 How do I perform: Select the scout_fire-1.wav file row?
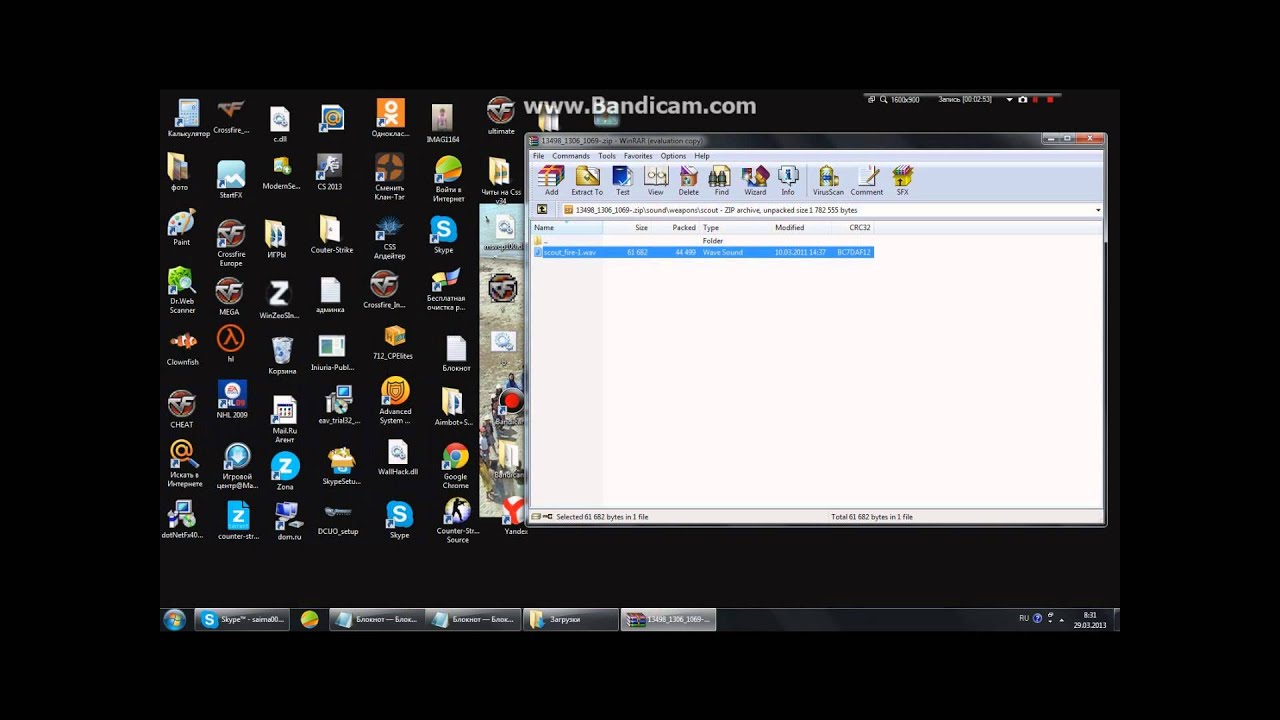[703, 252]
